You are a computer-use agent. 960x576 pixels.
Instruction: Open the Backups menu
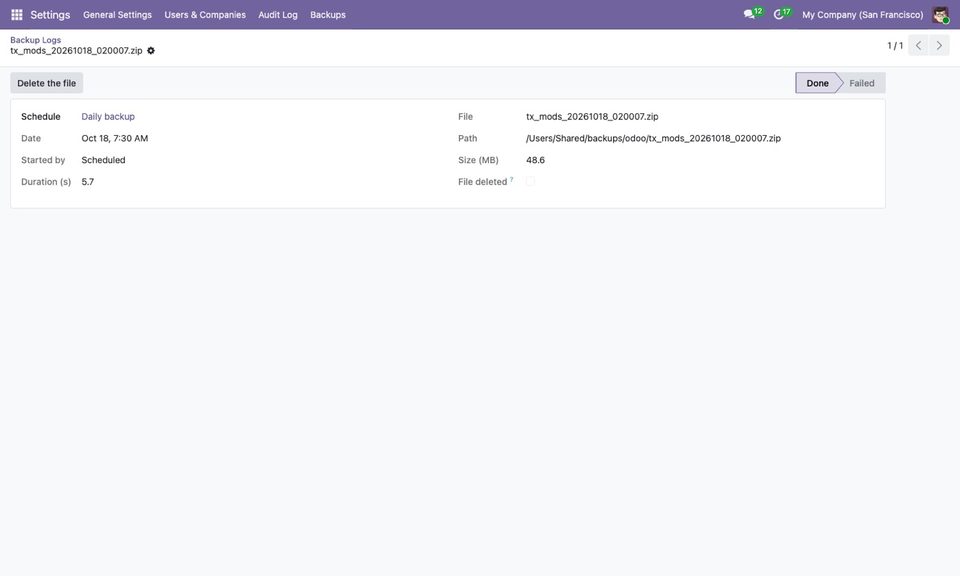tap(328, 15)
